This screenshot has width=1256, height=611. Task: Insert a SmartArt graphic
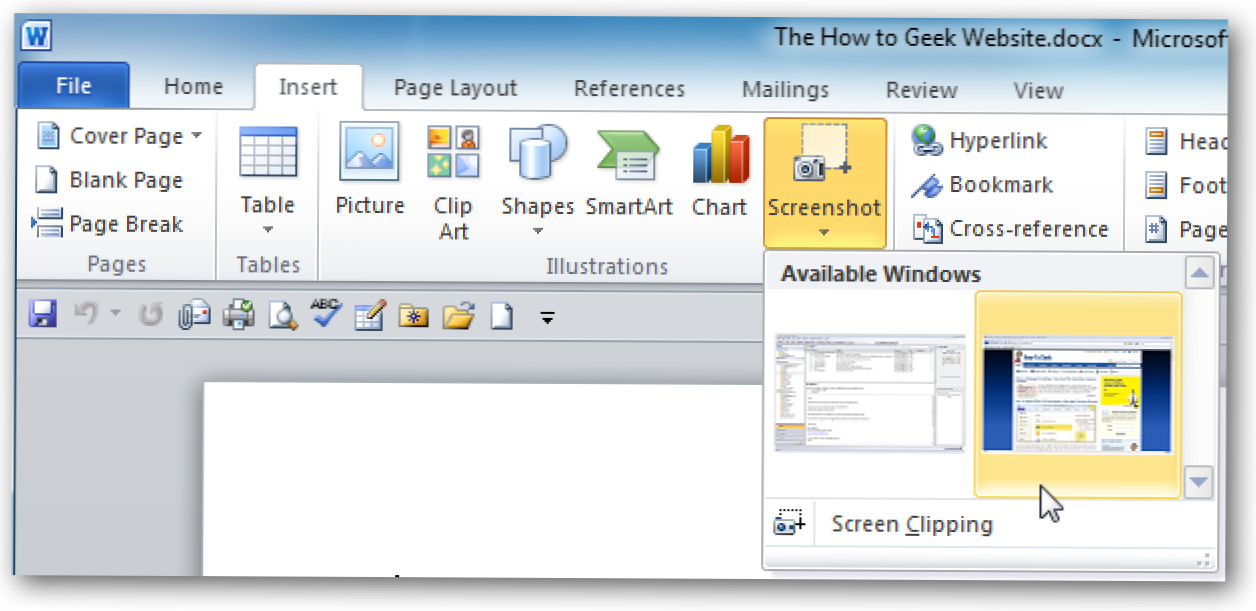(629, 172)
